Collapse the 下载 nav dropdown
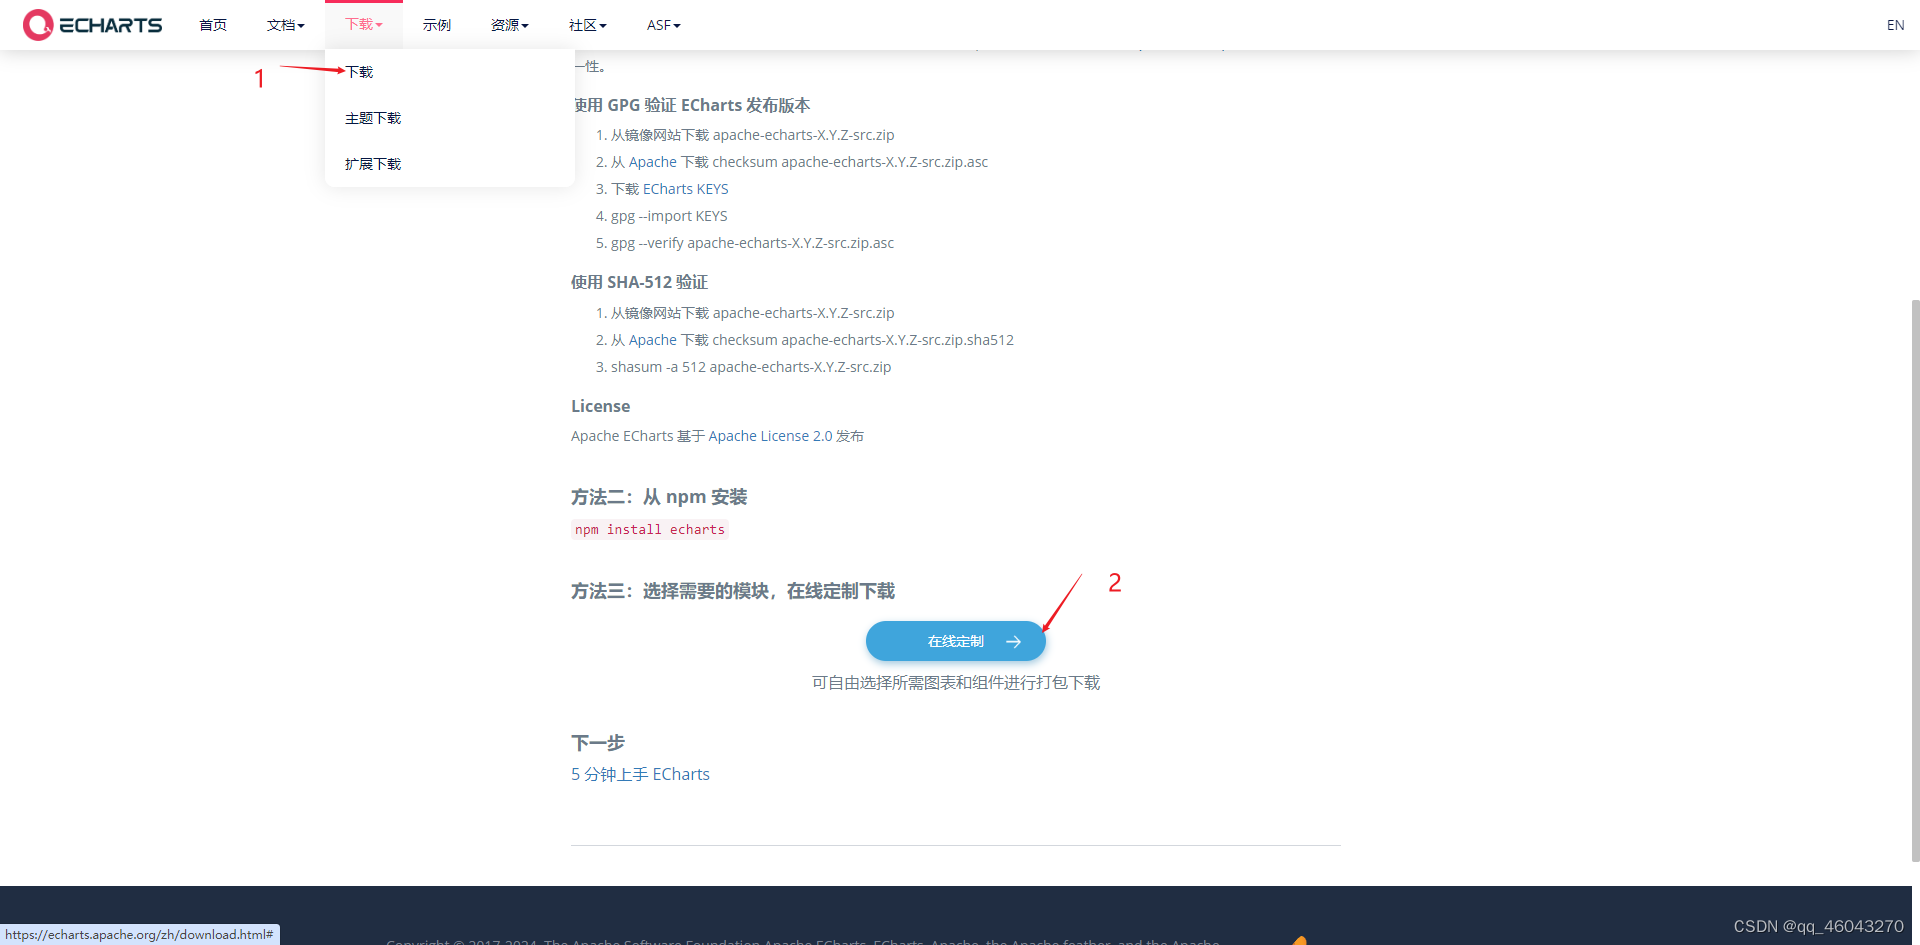Viewport: 1920px width, 945px height. (x=364, y=25)
